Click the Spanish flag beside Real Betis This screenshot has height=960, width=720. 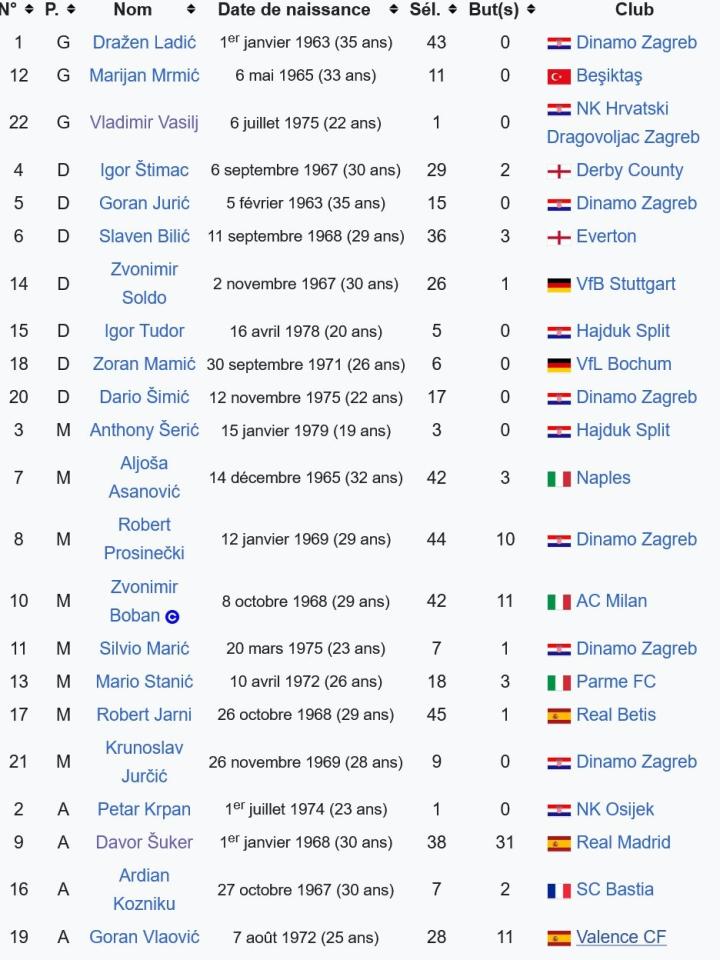pyautogui.click(x=559, y=716)
